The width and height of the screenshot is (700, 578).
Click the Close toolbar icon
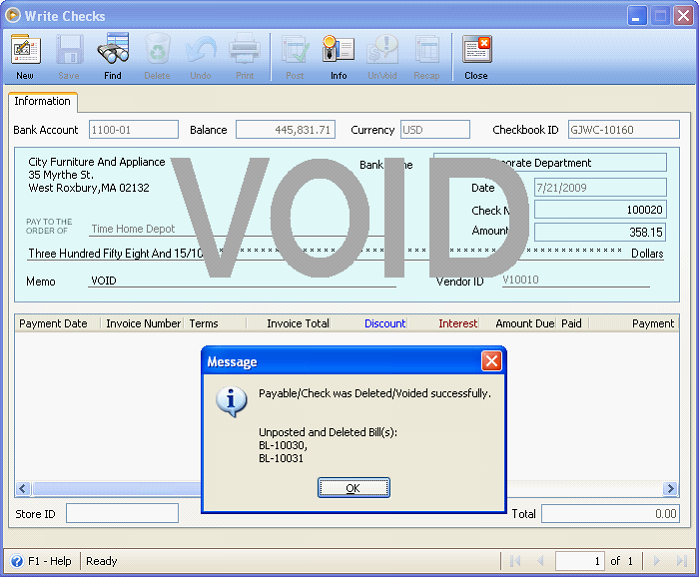(476, 49)
